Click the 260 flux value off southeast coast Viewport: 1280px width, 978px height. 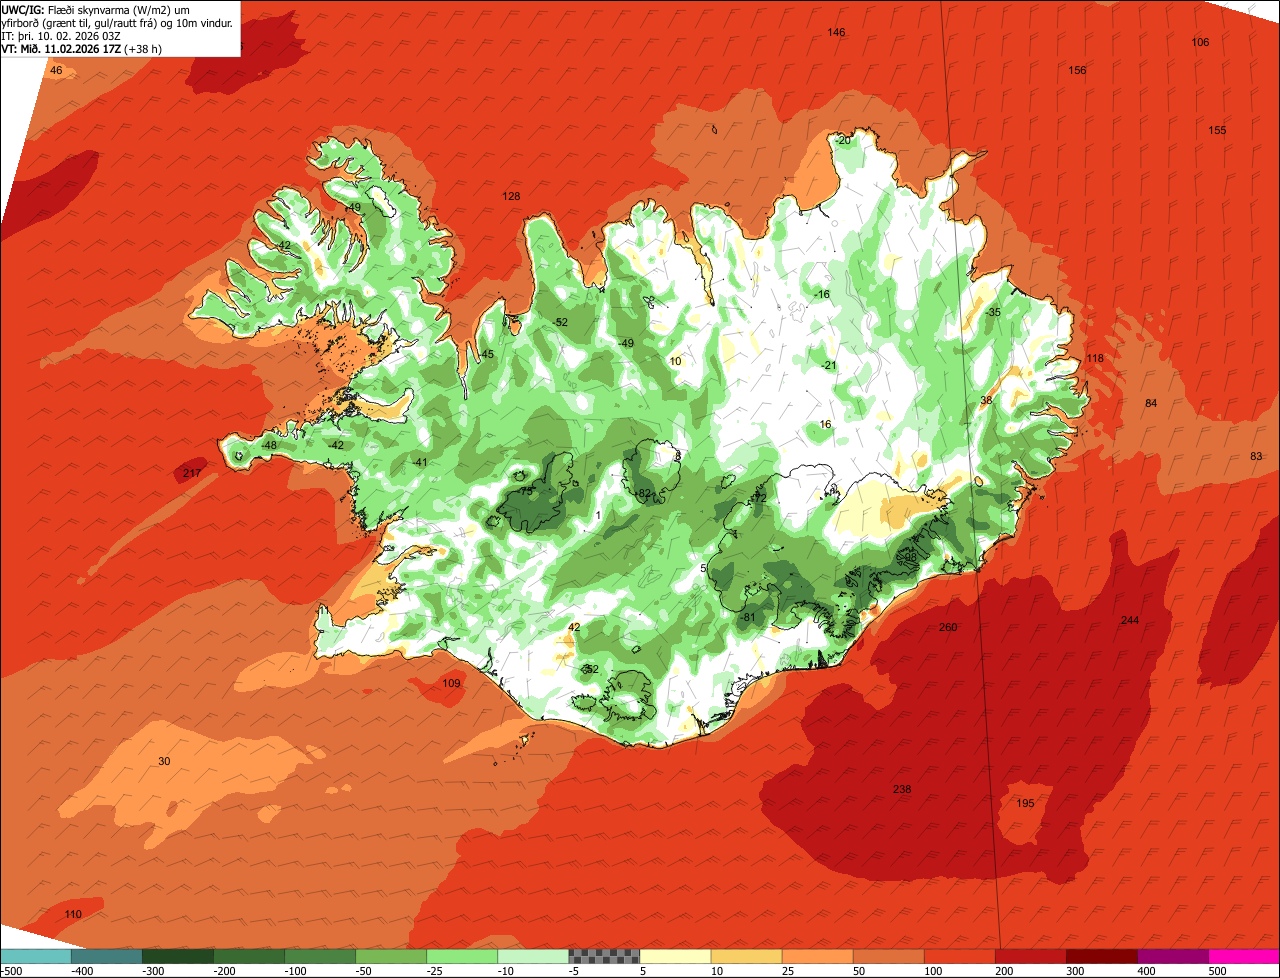coord(948,628)
